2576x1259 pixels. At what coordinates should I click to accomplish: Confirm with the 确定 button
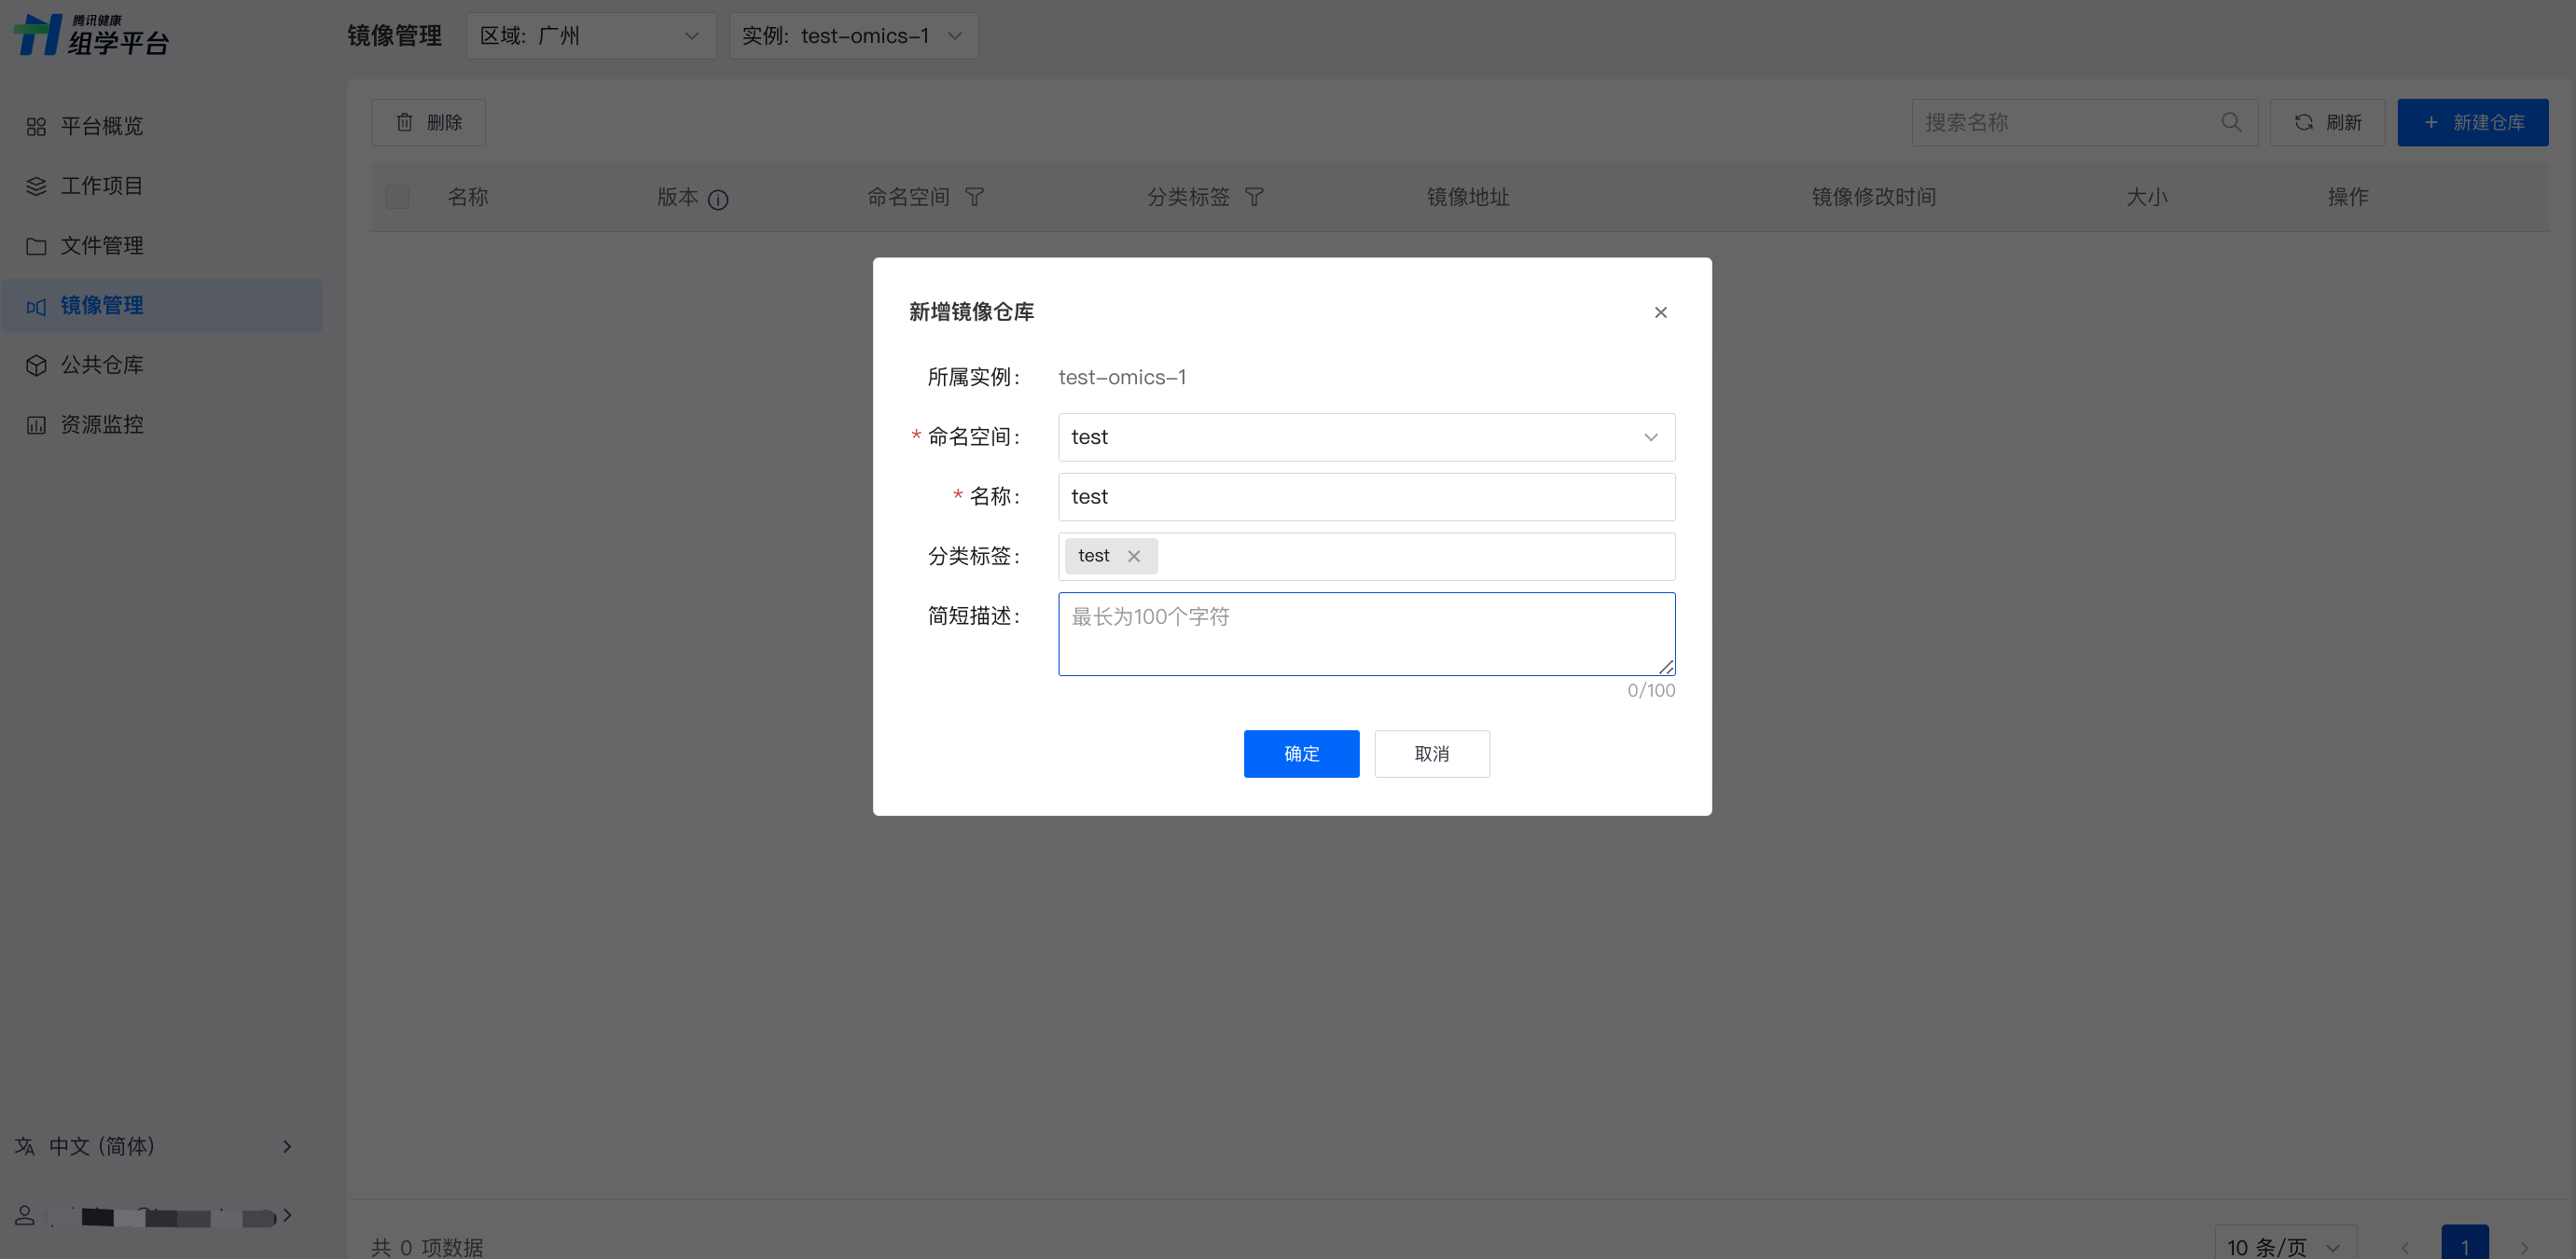click(x=1300, y=753)
